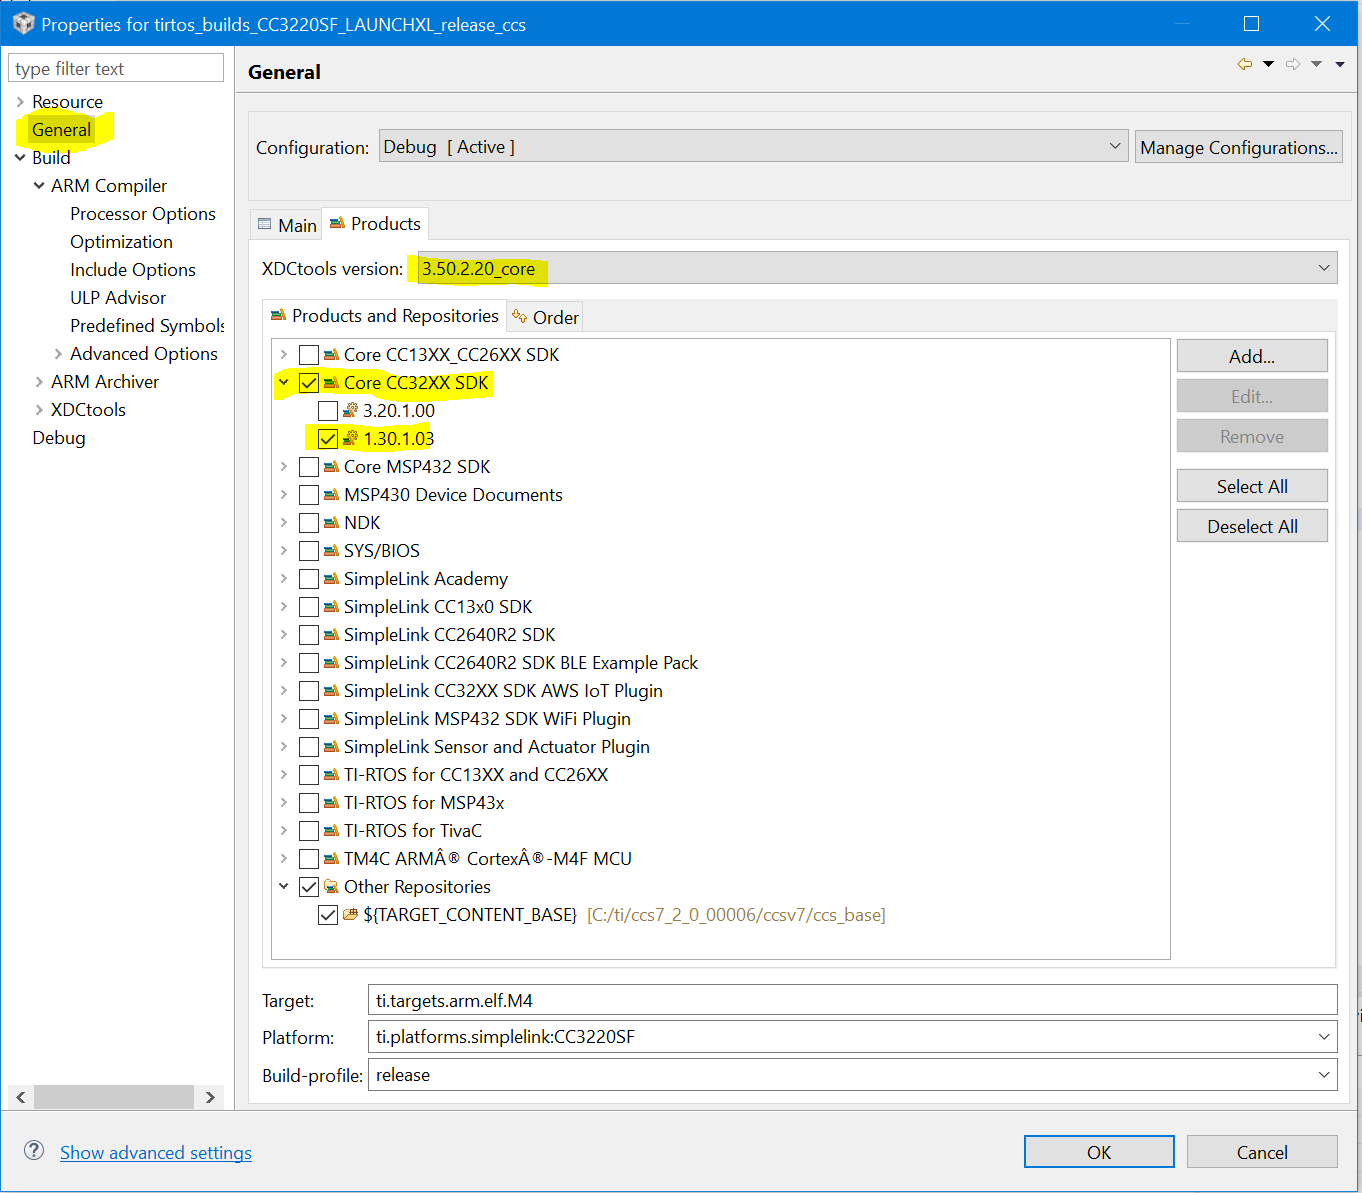
Task: Expand the SimpleLink Academy tree item
Action: tap(284, 578)
